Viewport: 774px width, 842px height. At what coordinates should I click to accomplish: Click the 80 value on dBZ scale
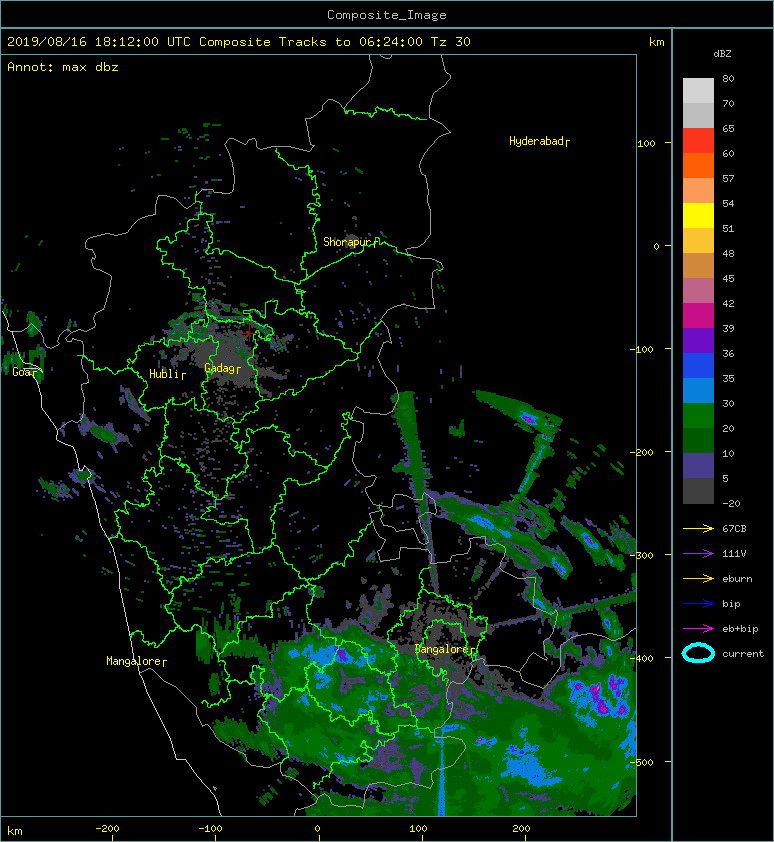728,78
